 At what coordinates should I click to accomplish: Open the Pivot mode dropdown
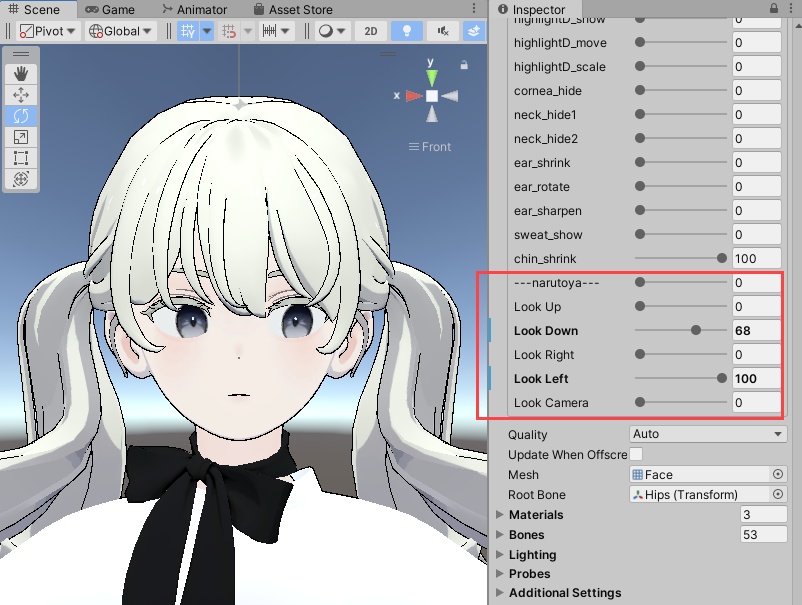coord(47,31)
